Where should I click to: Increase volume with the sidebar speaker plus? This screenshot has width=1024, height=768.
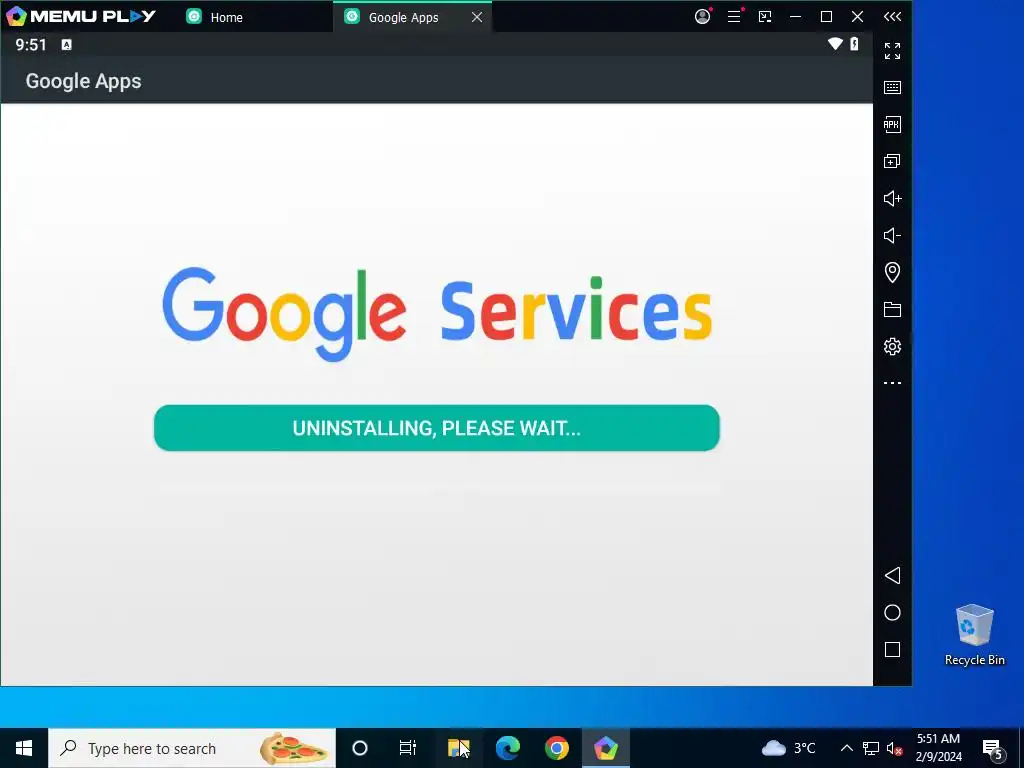coord(892,199)
